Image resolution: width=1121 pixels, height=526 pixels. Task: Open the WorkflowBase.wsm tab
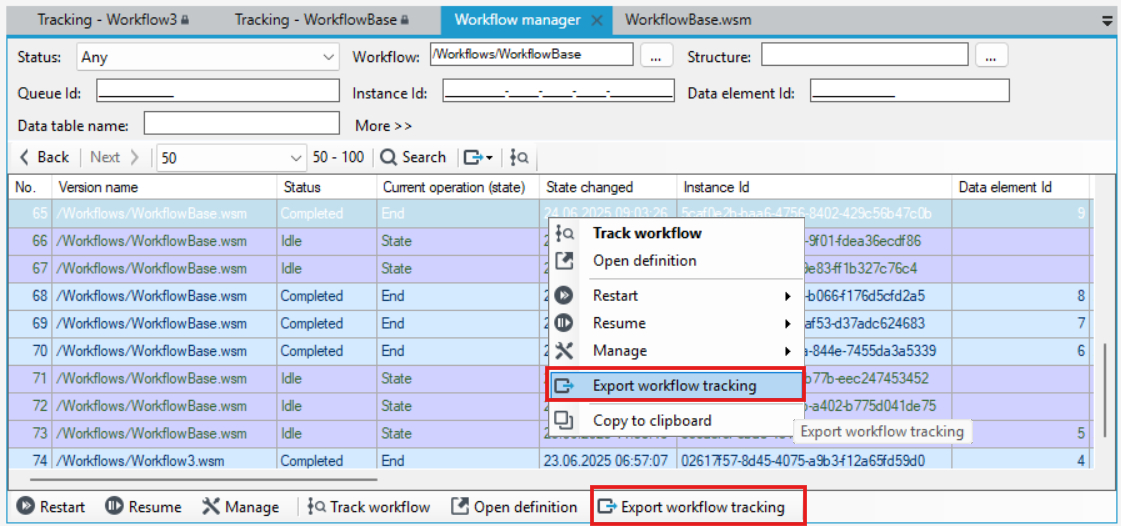pyautogui.click(x=688, y=19)
